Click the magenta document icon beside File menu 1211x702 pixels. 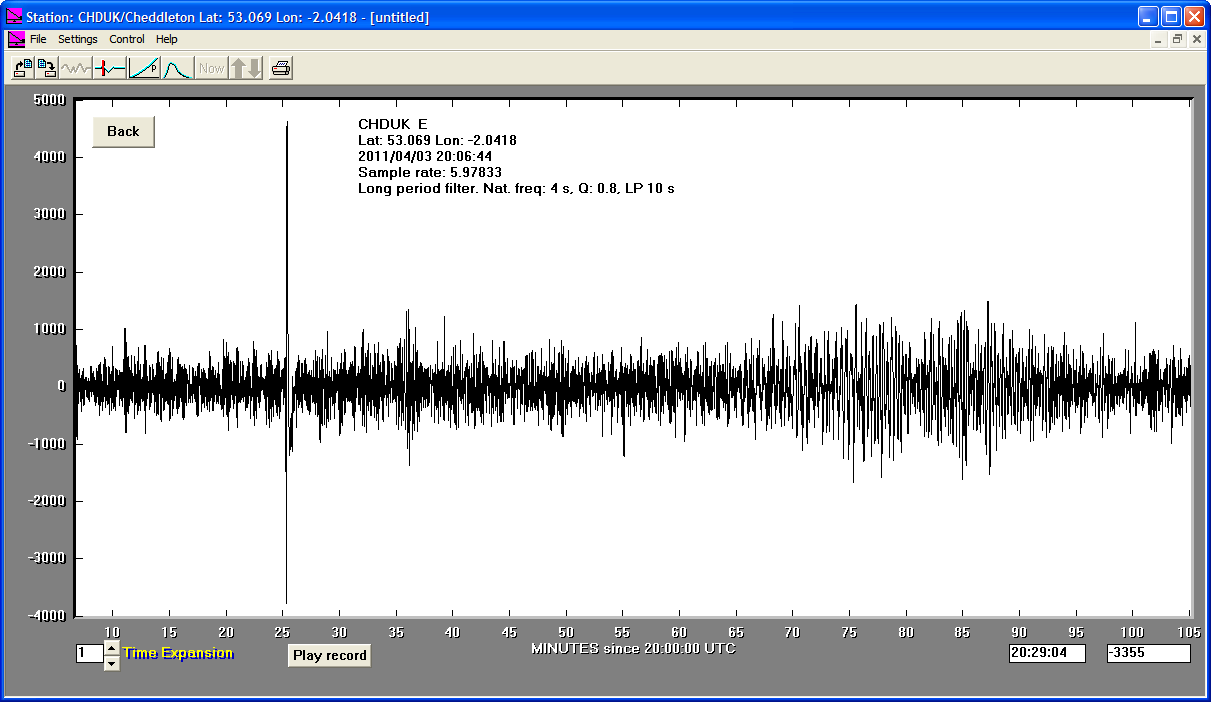(x=16, y=39)
